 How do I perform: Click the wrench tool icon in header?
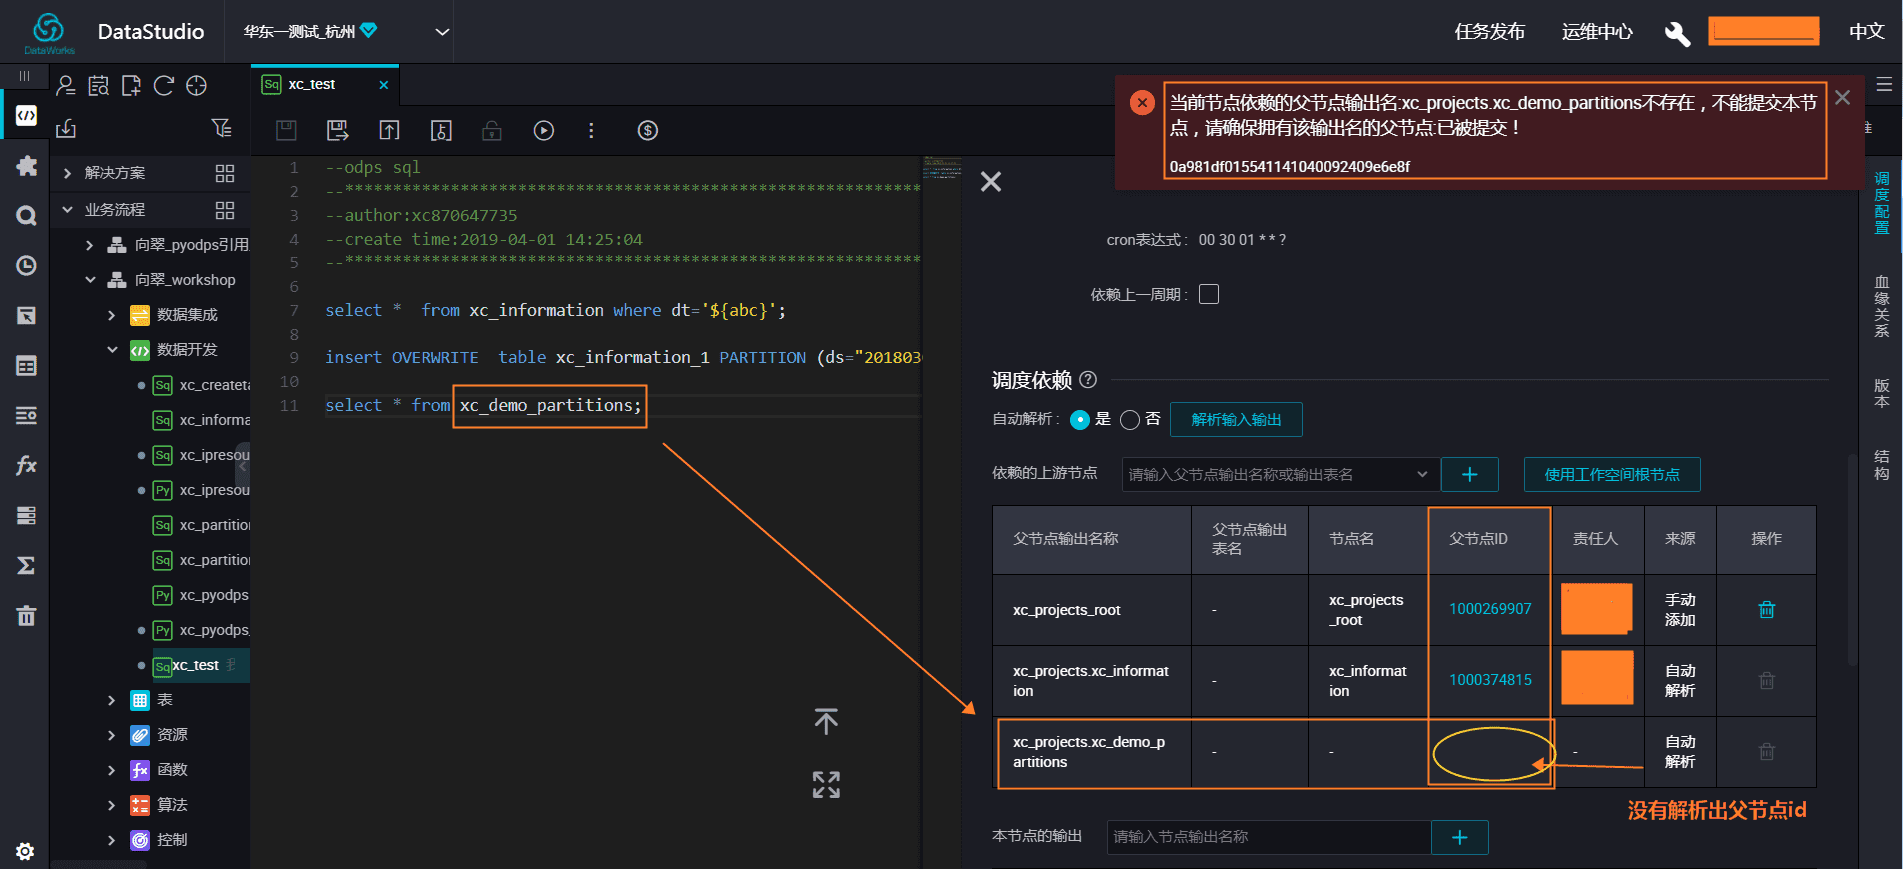[1677, 33]
